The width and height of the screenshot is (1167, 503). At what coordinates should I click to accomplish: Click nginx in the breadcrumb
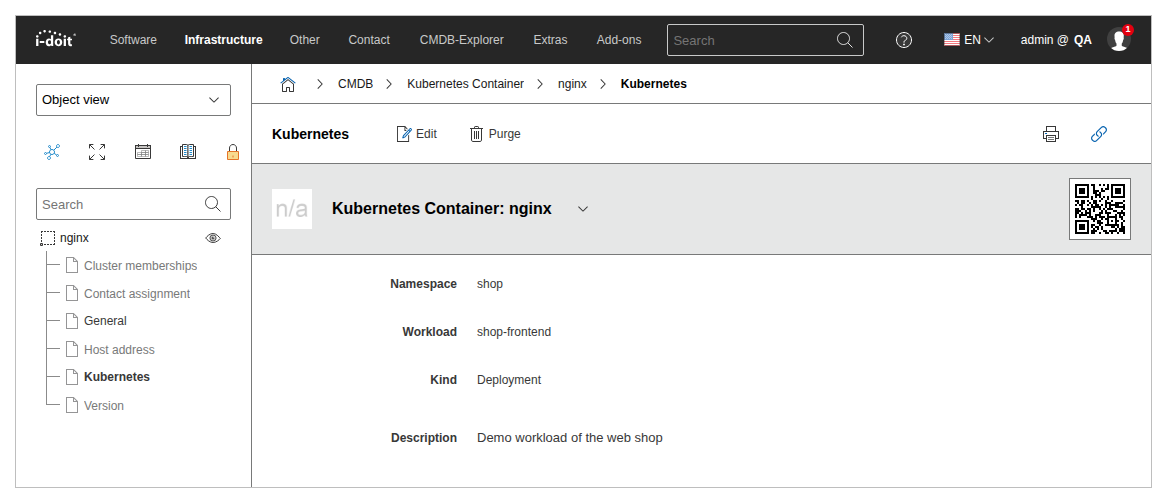(572, 84)
